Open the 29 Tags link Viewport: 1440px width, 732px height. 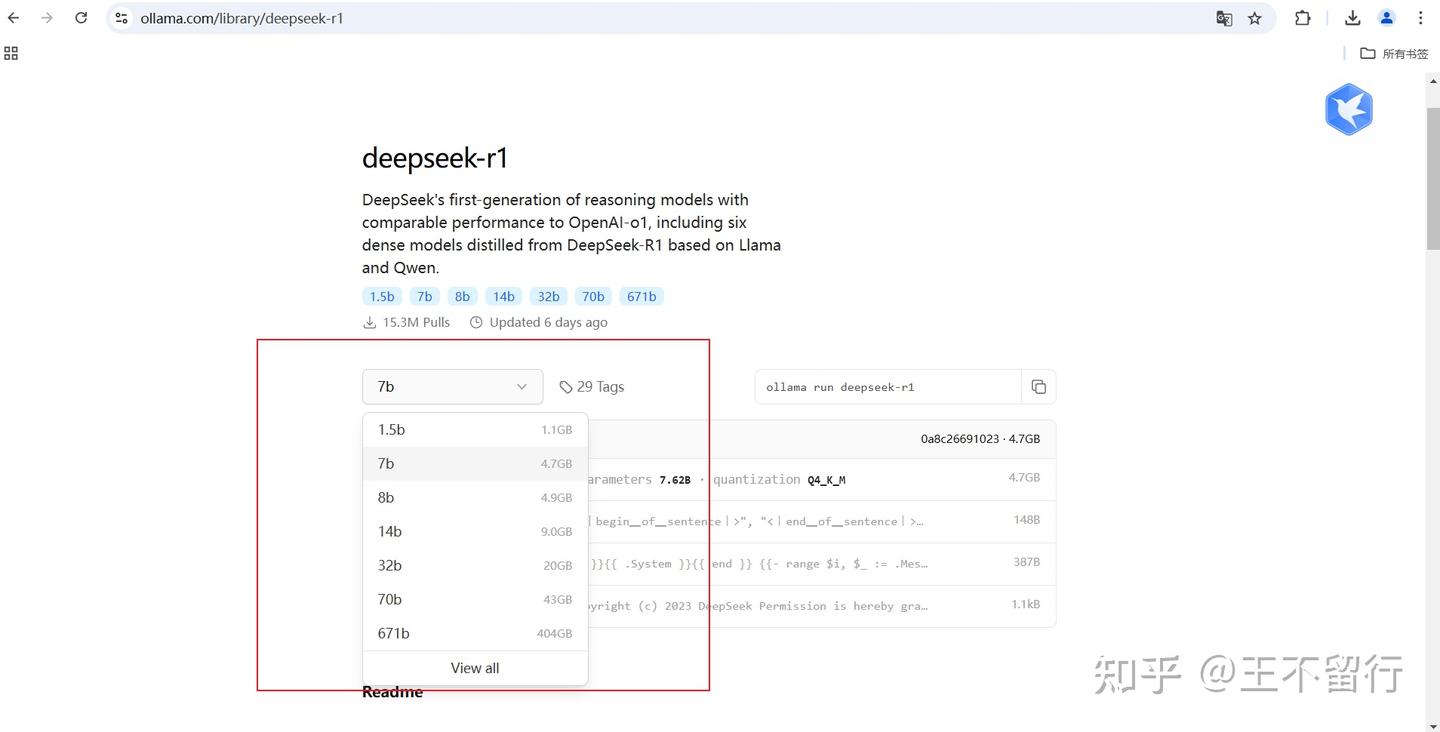pos(591,386)
